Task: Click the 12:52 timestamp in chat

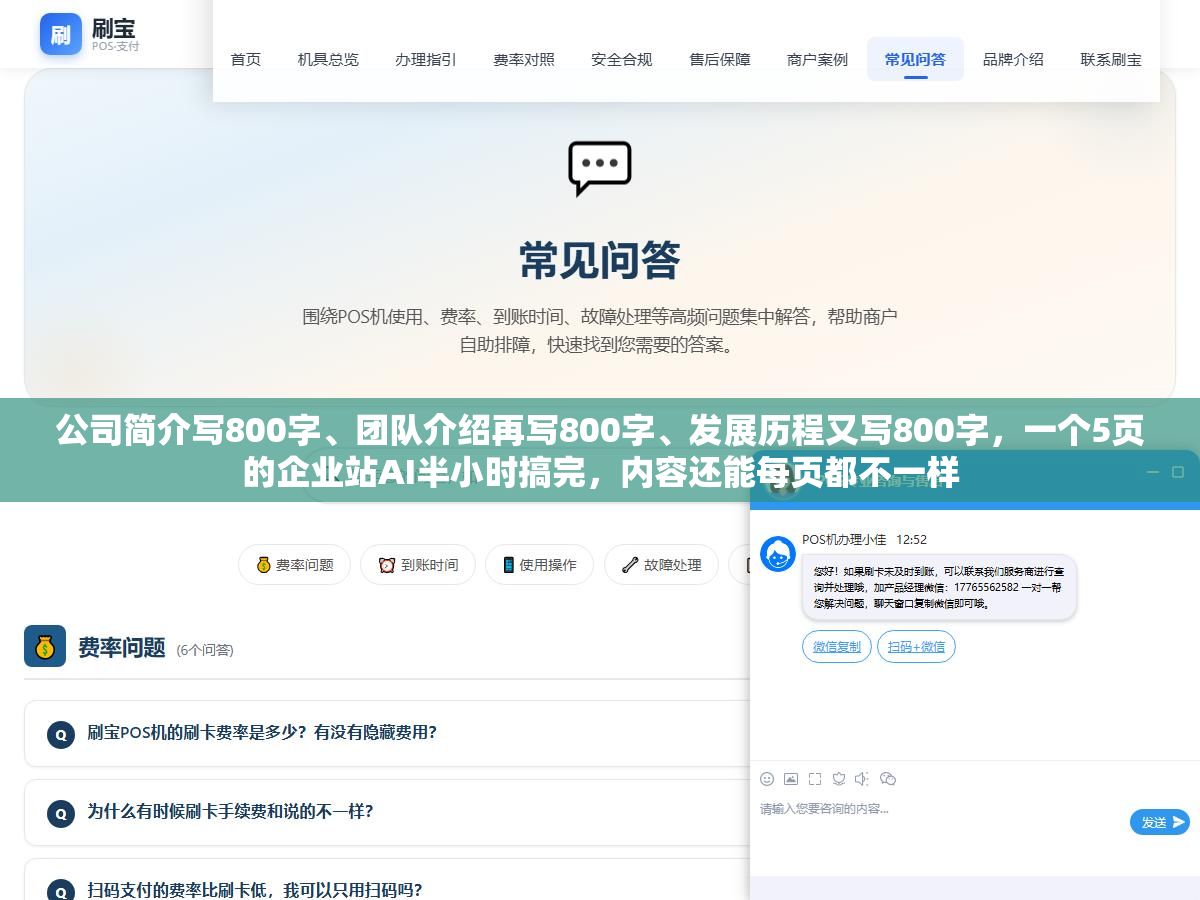Action: [x=911, y=539]
